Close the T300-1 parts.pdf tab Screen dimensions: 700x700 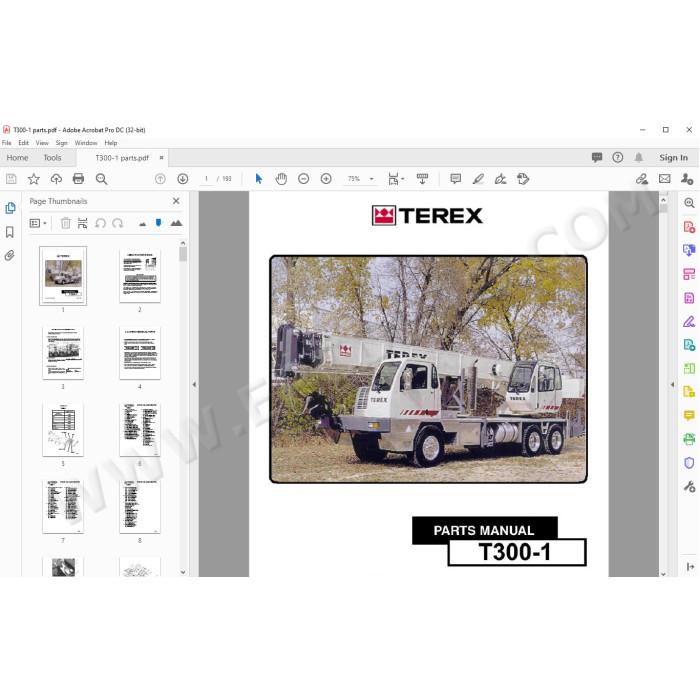click(x=162, y=158)
